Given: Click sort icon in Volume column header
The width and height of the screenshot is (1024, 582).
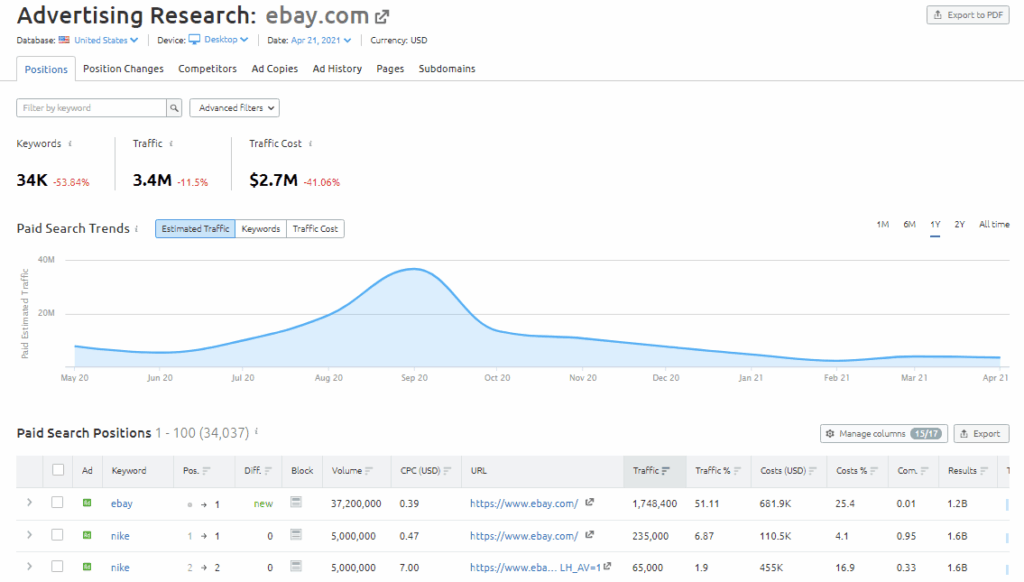Looking at the screenshot, I should click(x=370, y=471).
